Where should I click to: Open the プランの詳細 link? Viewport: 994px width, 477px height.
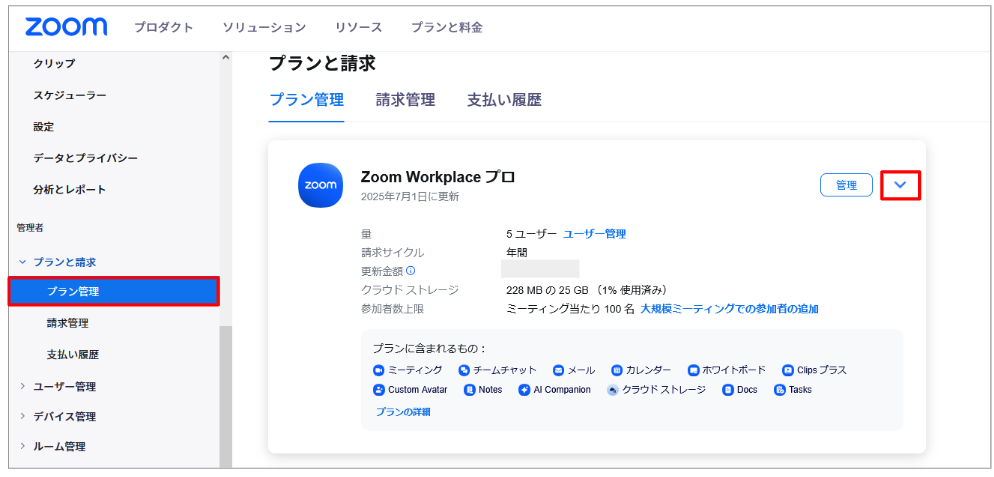[x=403, y=412]
